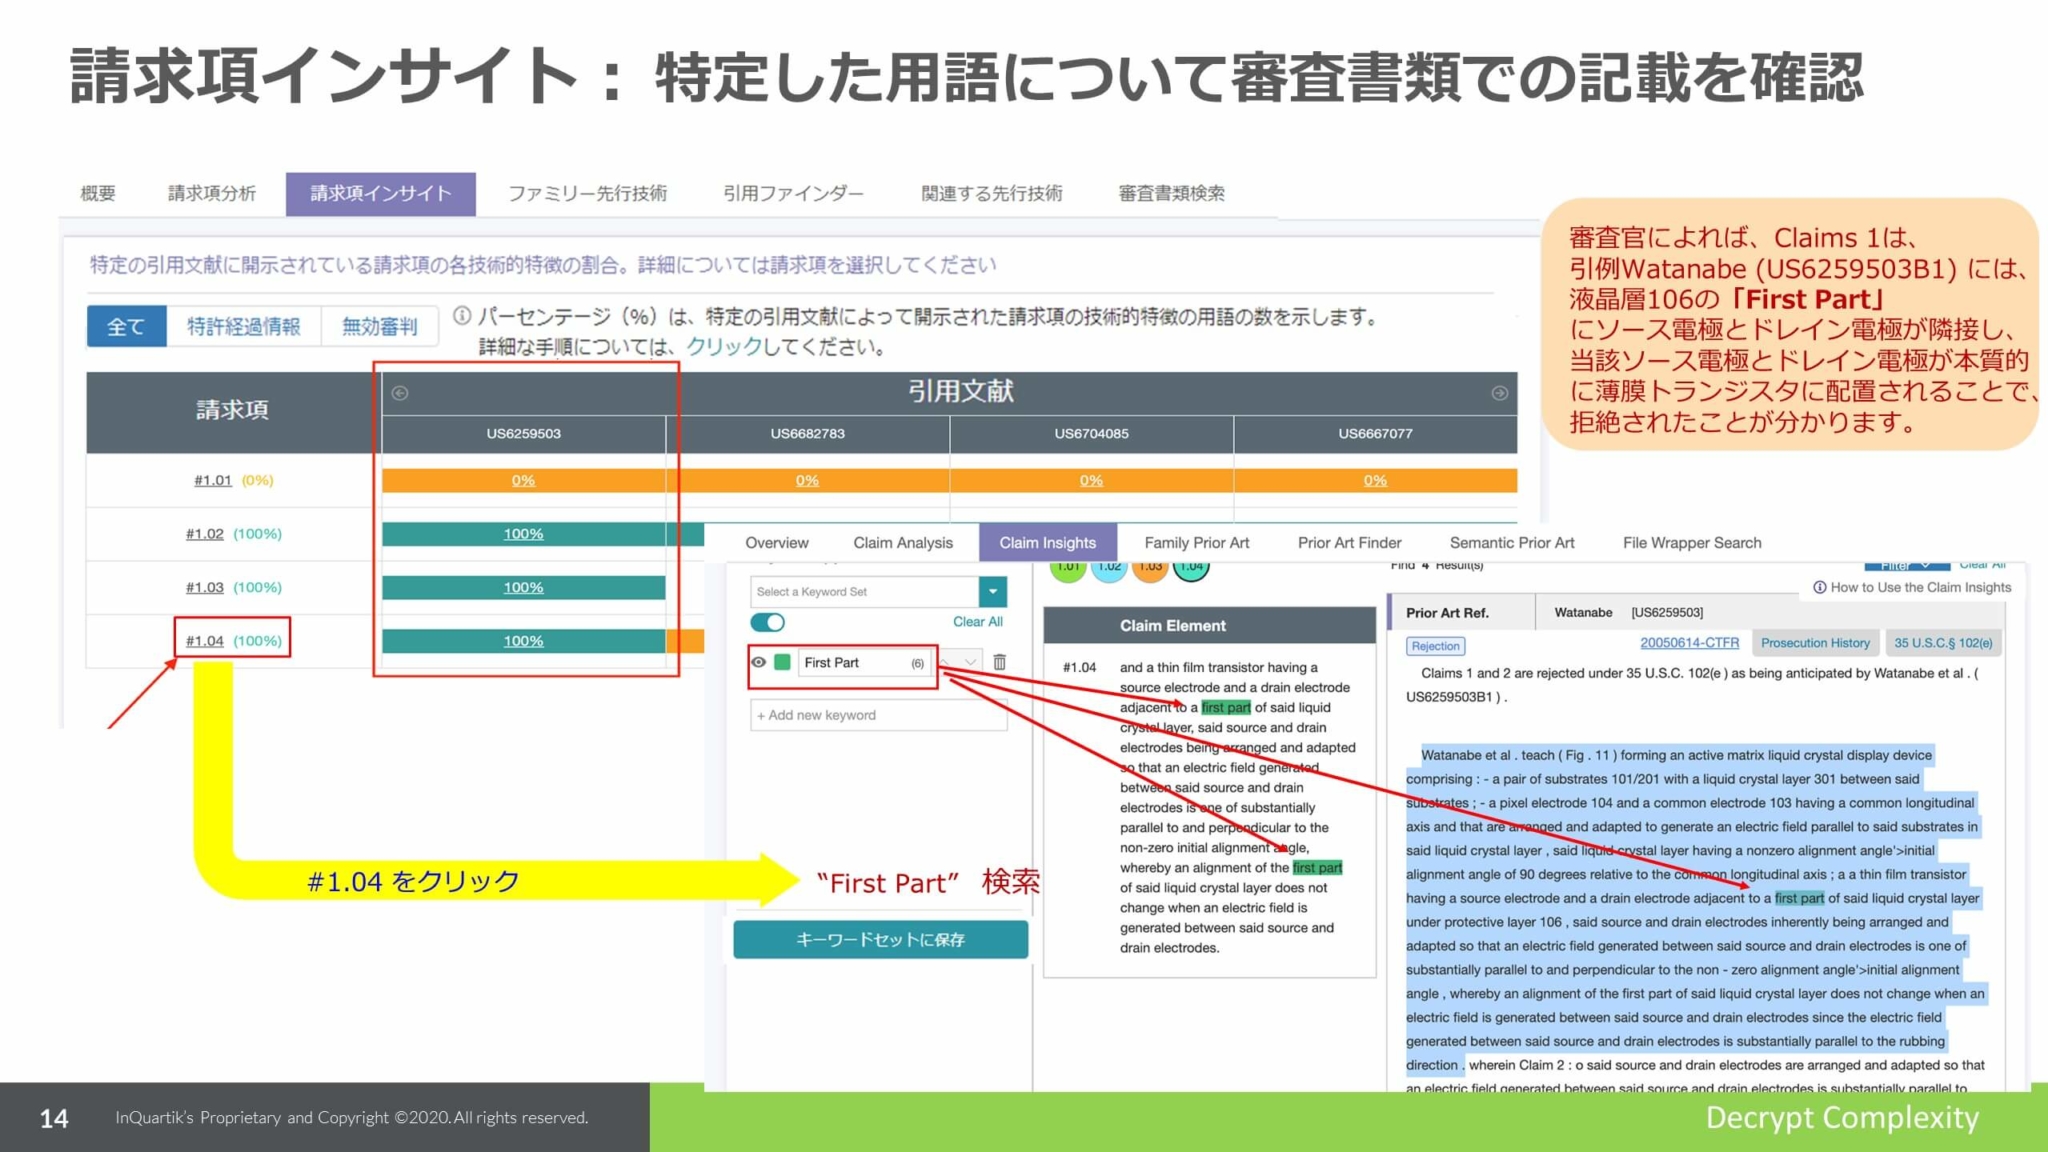Open claim element #1.04
This screenshot has width=2048, height=1152.
pos(205,641)
